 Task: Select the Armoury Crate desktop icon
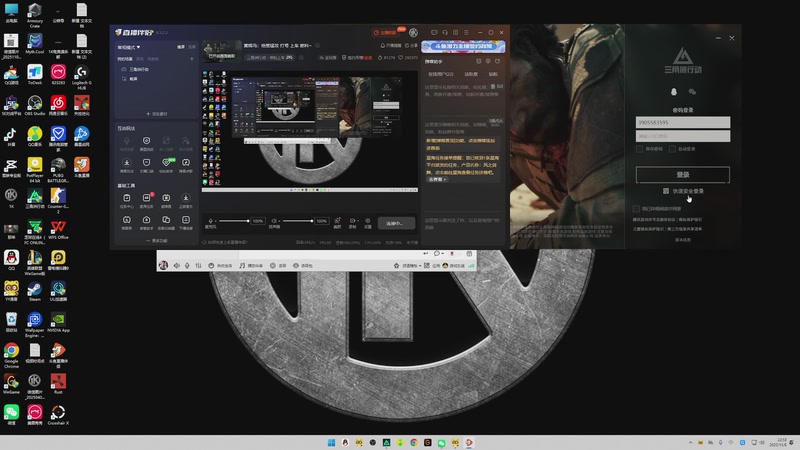click(35, 15)
